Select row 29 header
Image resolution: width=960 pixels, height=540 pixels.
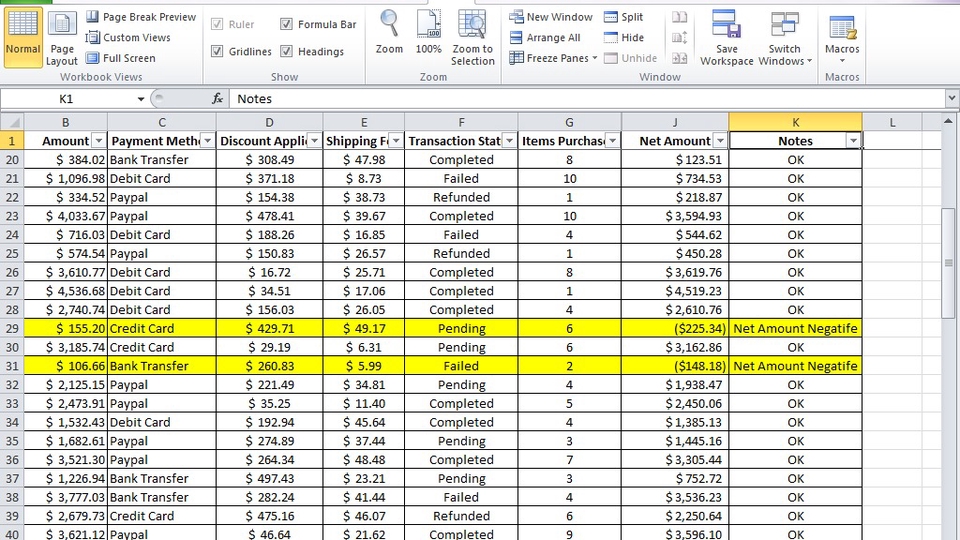click(x=12, y=328)
